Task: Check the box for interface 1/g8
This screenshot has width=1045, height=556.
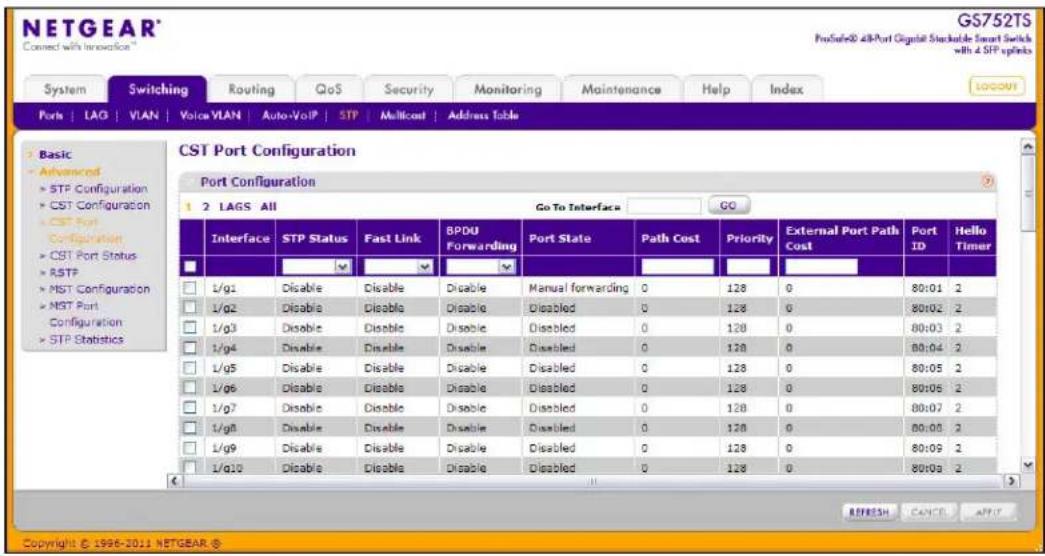Action: [x=192, y=427]
